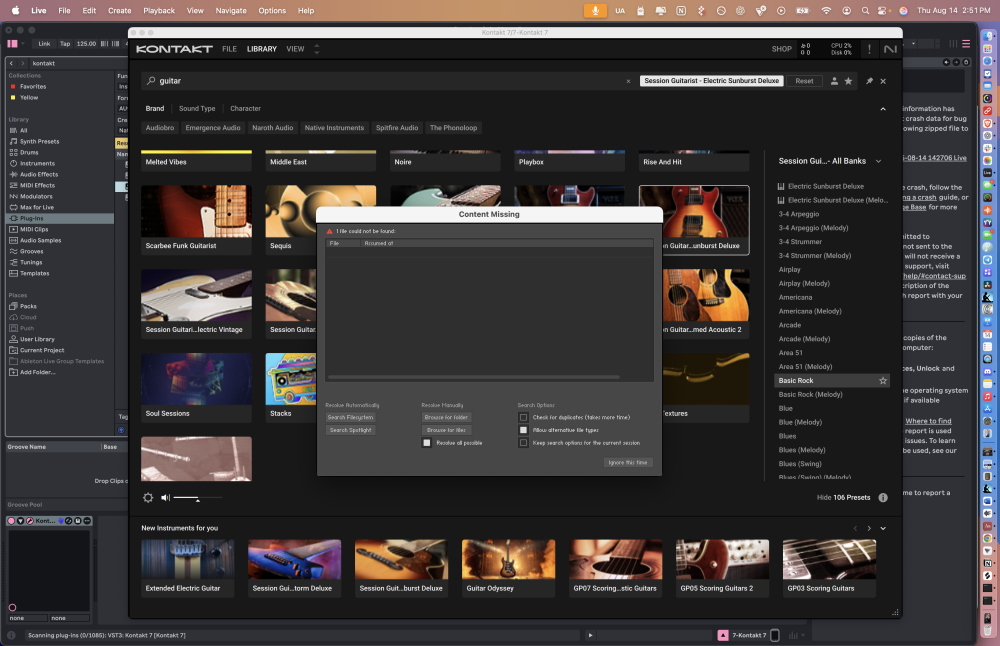
Task: Click the user content icon in Kontakt search bar
Action: (x=834, y=81)
